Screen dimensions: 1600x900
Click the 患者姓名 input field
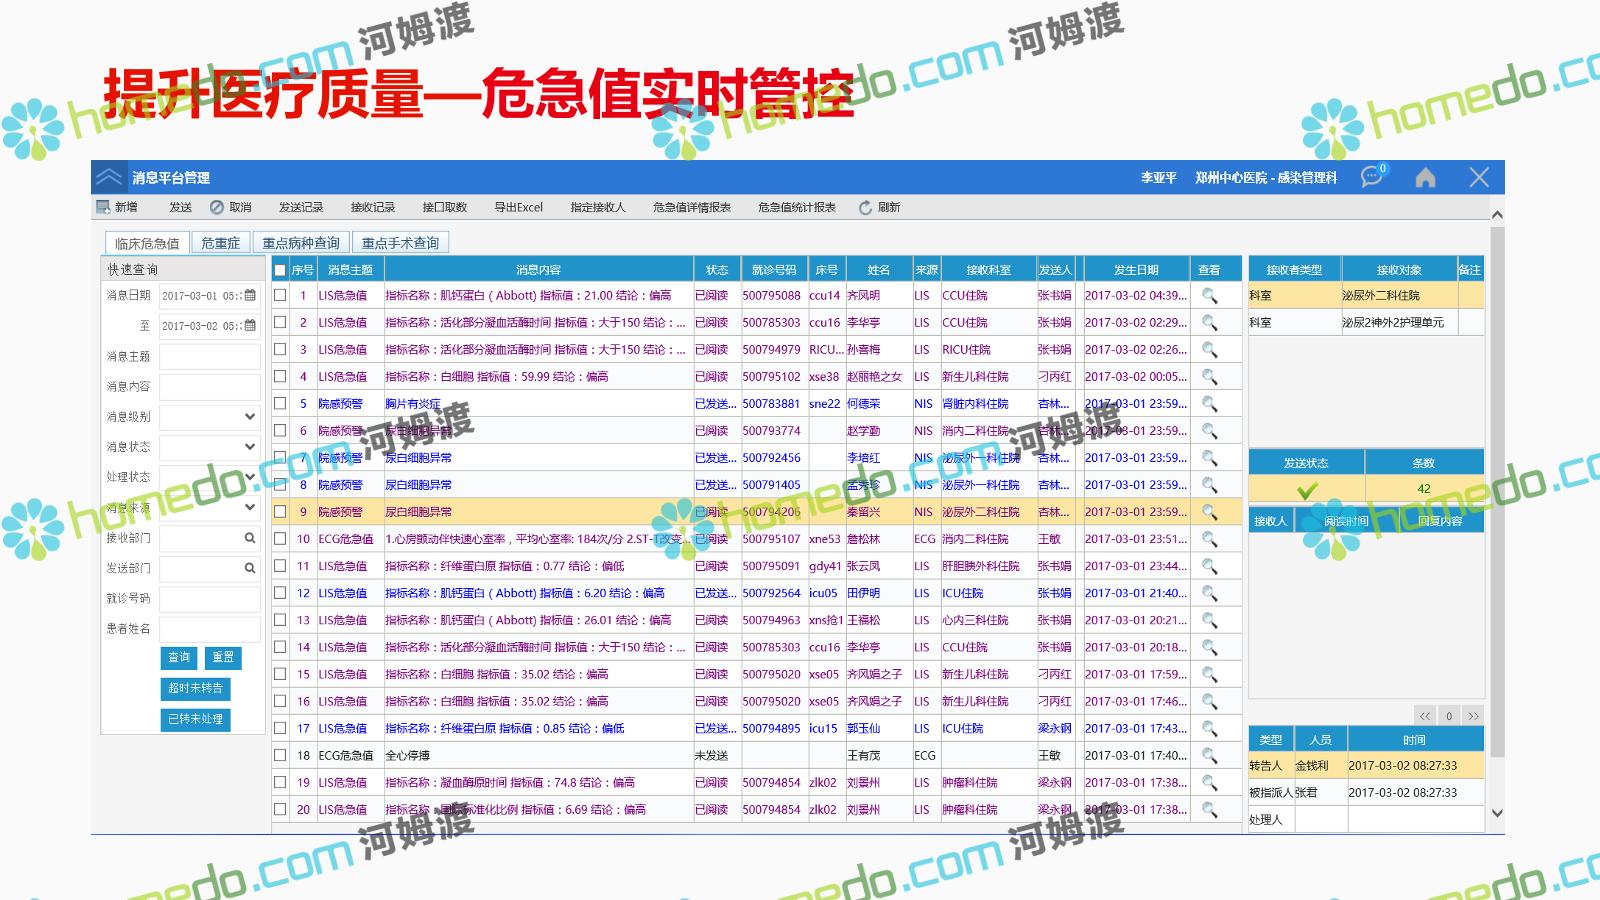(209, 629)
